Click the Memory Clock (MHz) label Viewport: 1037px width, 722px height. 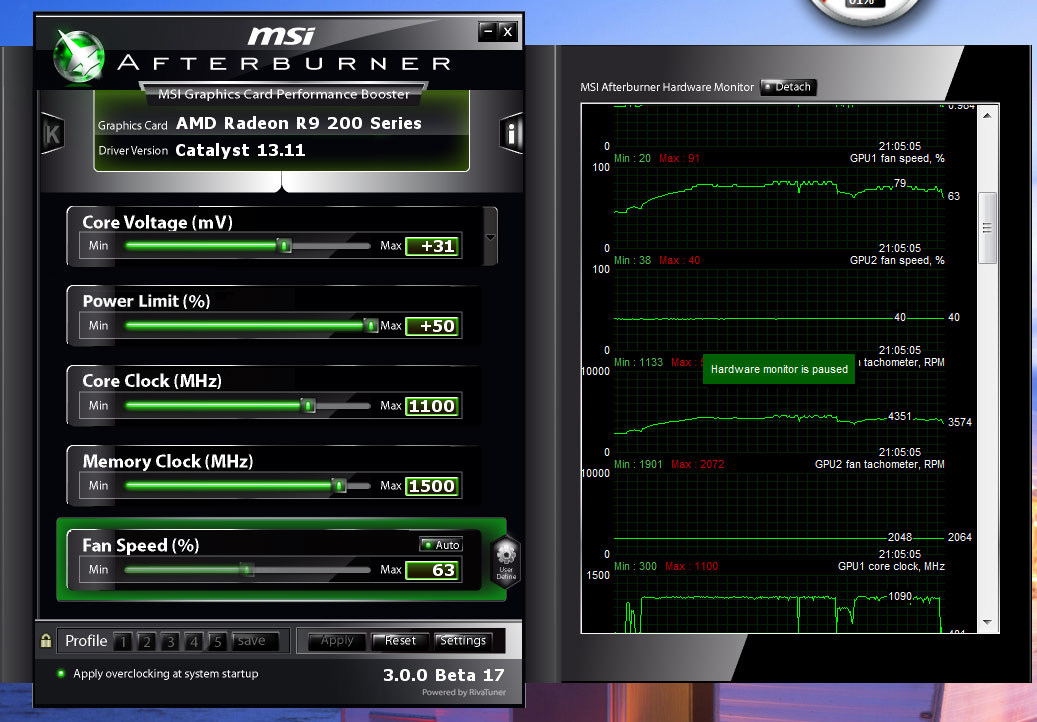click(167, 461)
